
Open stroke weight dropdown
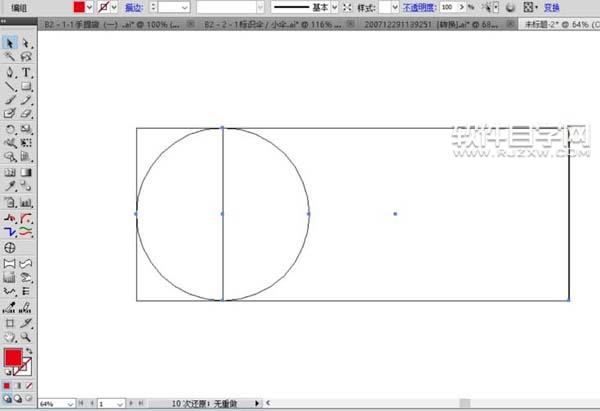(185, 7)
